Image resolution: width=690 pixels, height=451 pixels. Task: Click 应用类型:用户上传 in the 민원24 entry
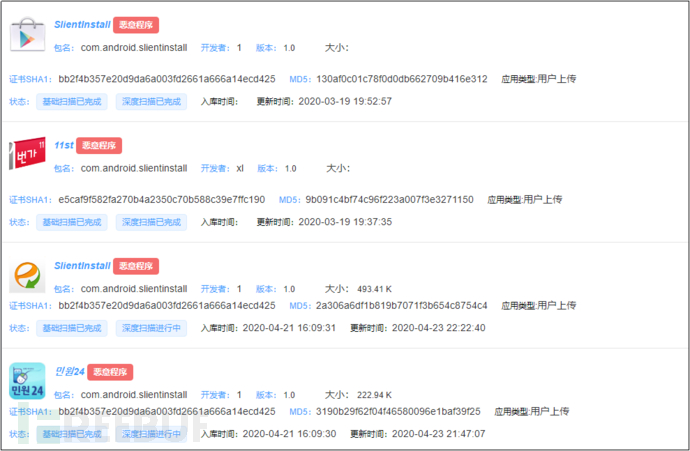[532, 411]
